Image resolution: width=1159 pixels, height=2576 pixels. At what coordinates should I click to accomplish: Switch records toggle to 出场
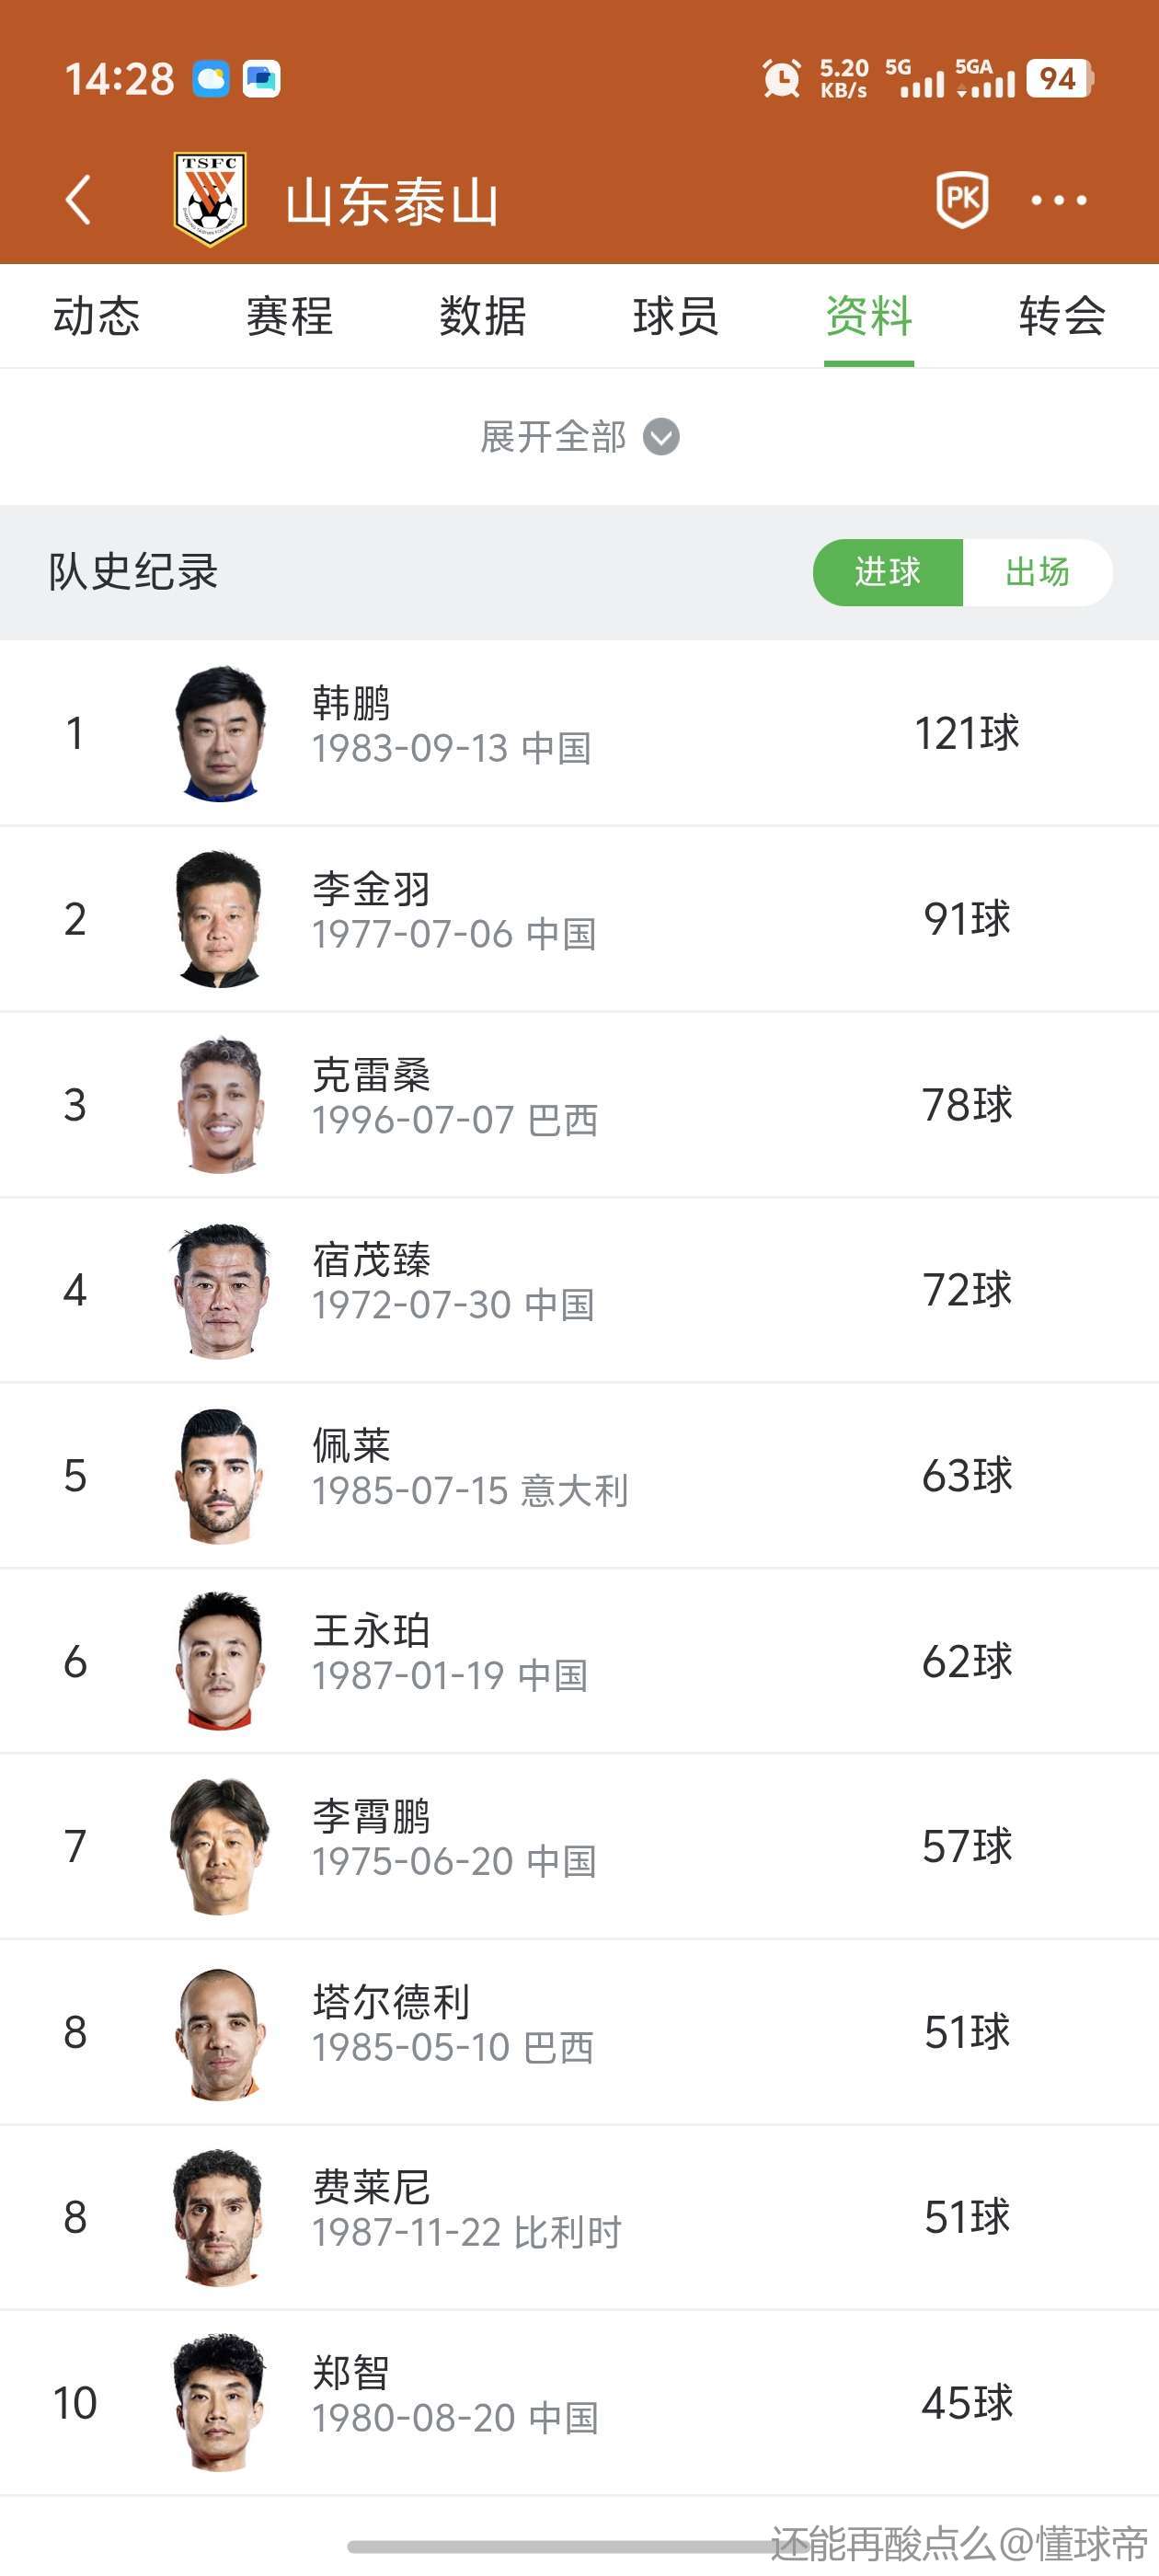pyautogui.click(x=1037, y=572)
